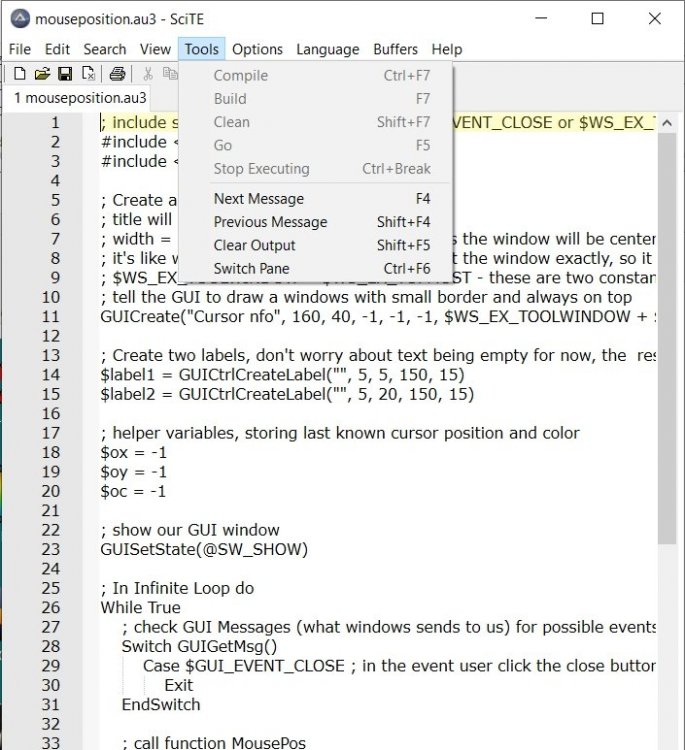
Task: Click the Cut scissors icon
Action: 148,74
